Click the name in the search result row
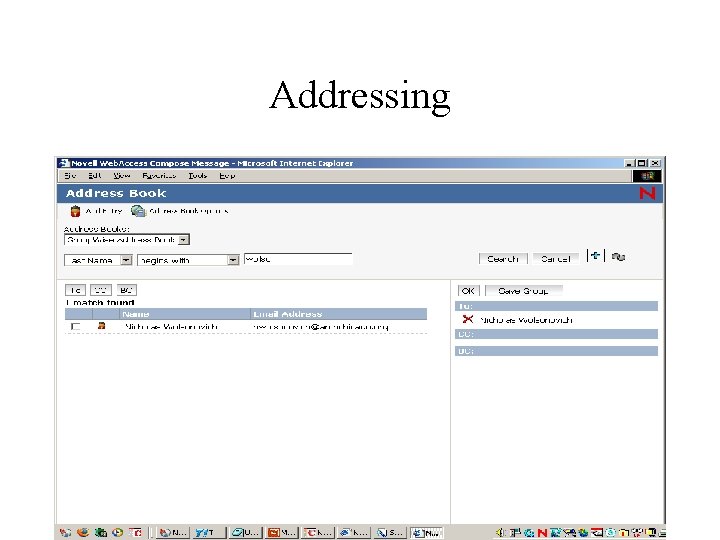 [x=171, y=326]
